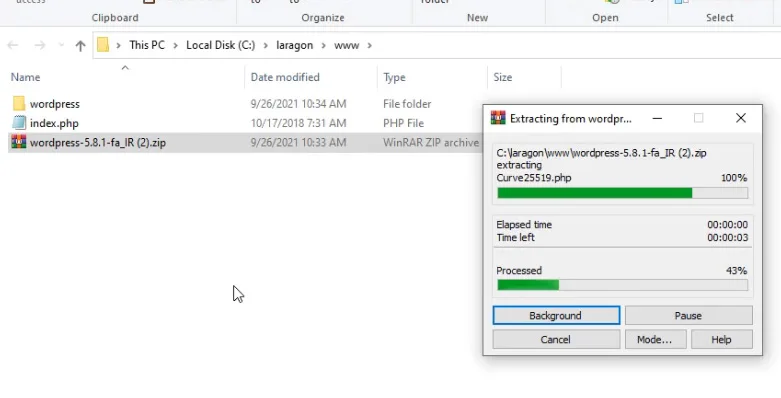Go to This PC in breadcrumb

pos(147,45)
